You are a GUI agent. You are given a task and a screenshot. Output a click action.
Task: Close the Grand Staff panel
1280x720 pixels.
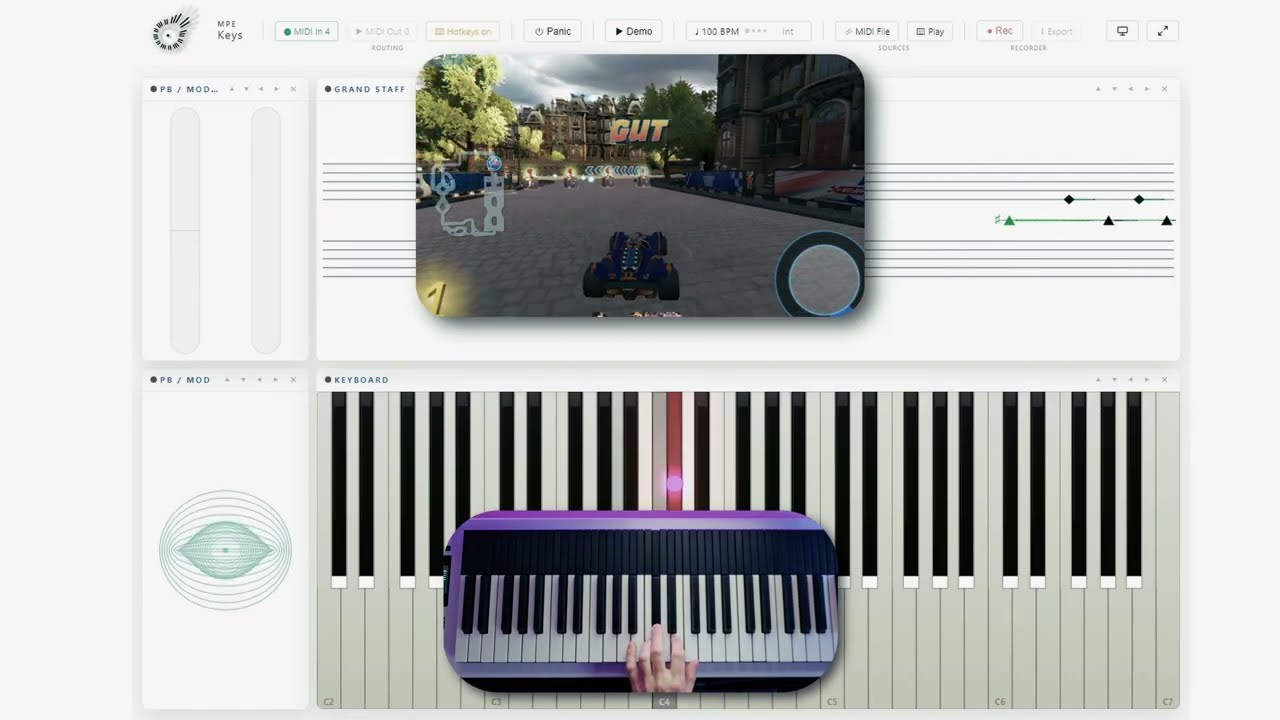[x=1164, y=89]
